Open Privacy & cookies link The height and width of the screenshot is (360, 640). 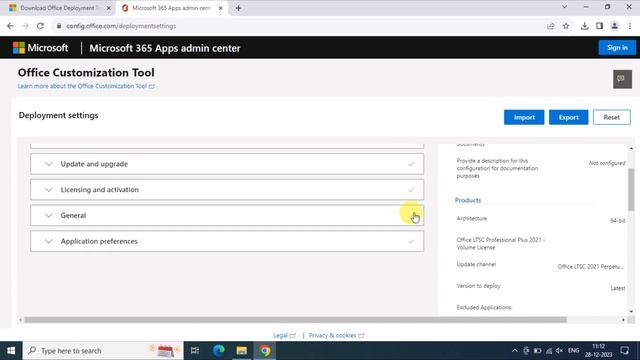[x=336, y=335]
